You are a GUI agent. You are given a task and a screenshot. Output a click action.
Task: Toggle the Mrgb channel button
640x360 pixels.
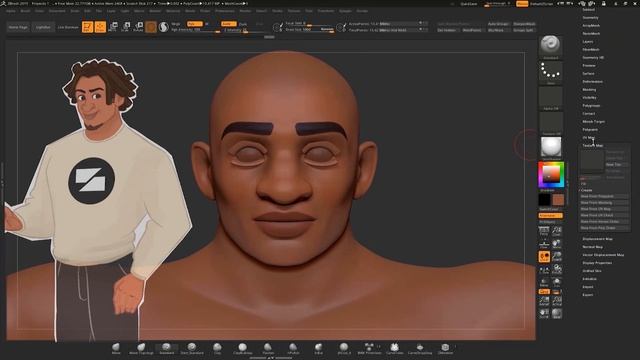pos(176,24)
